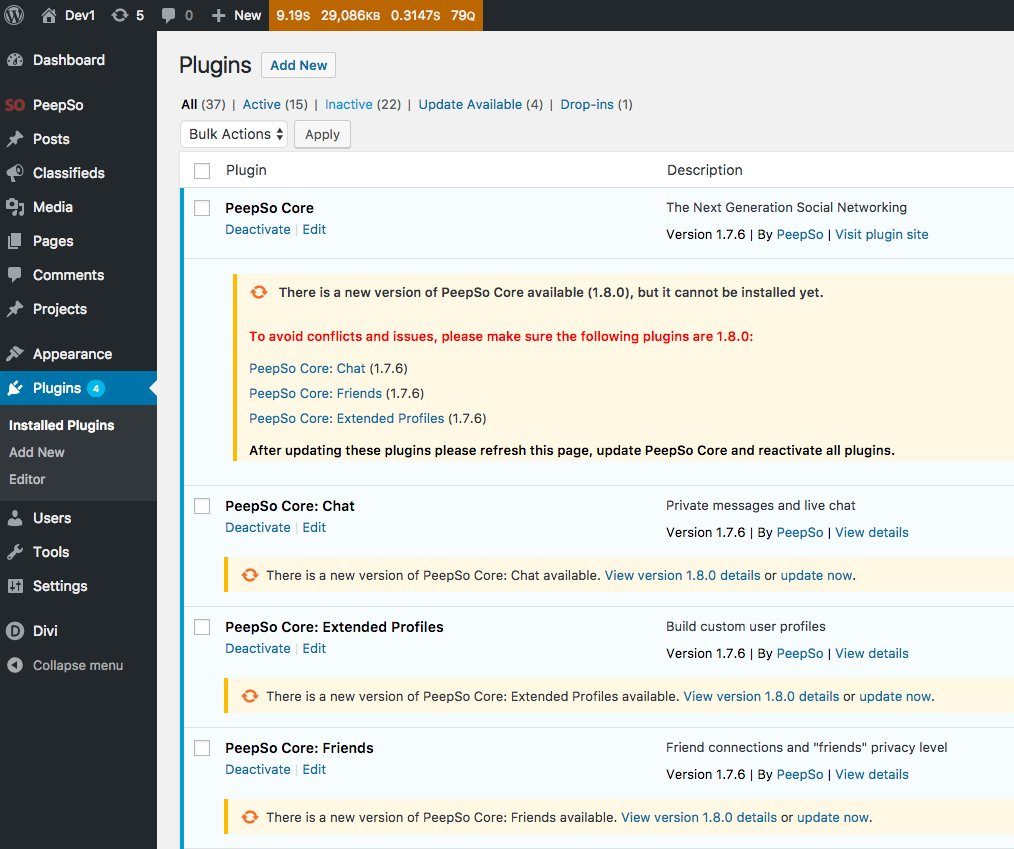Click the Settings sliders icon
This screenshot has height=849, width=1014.
coord(16,586)
